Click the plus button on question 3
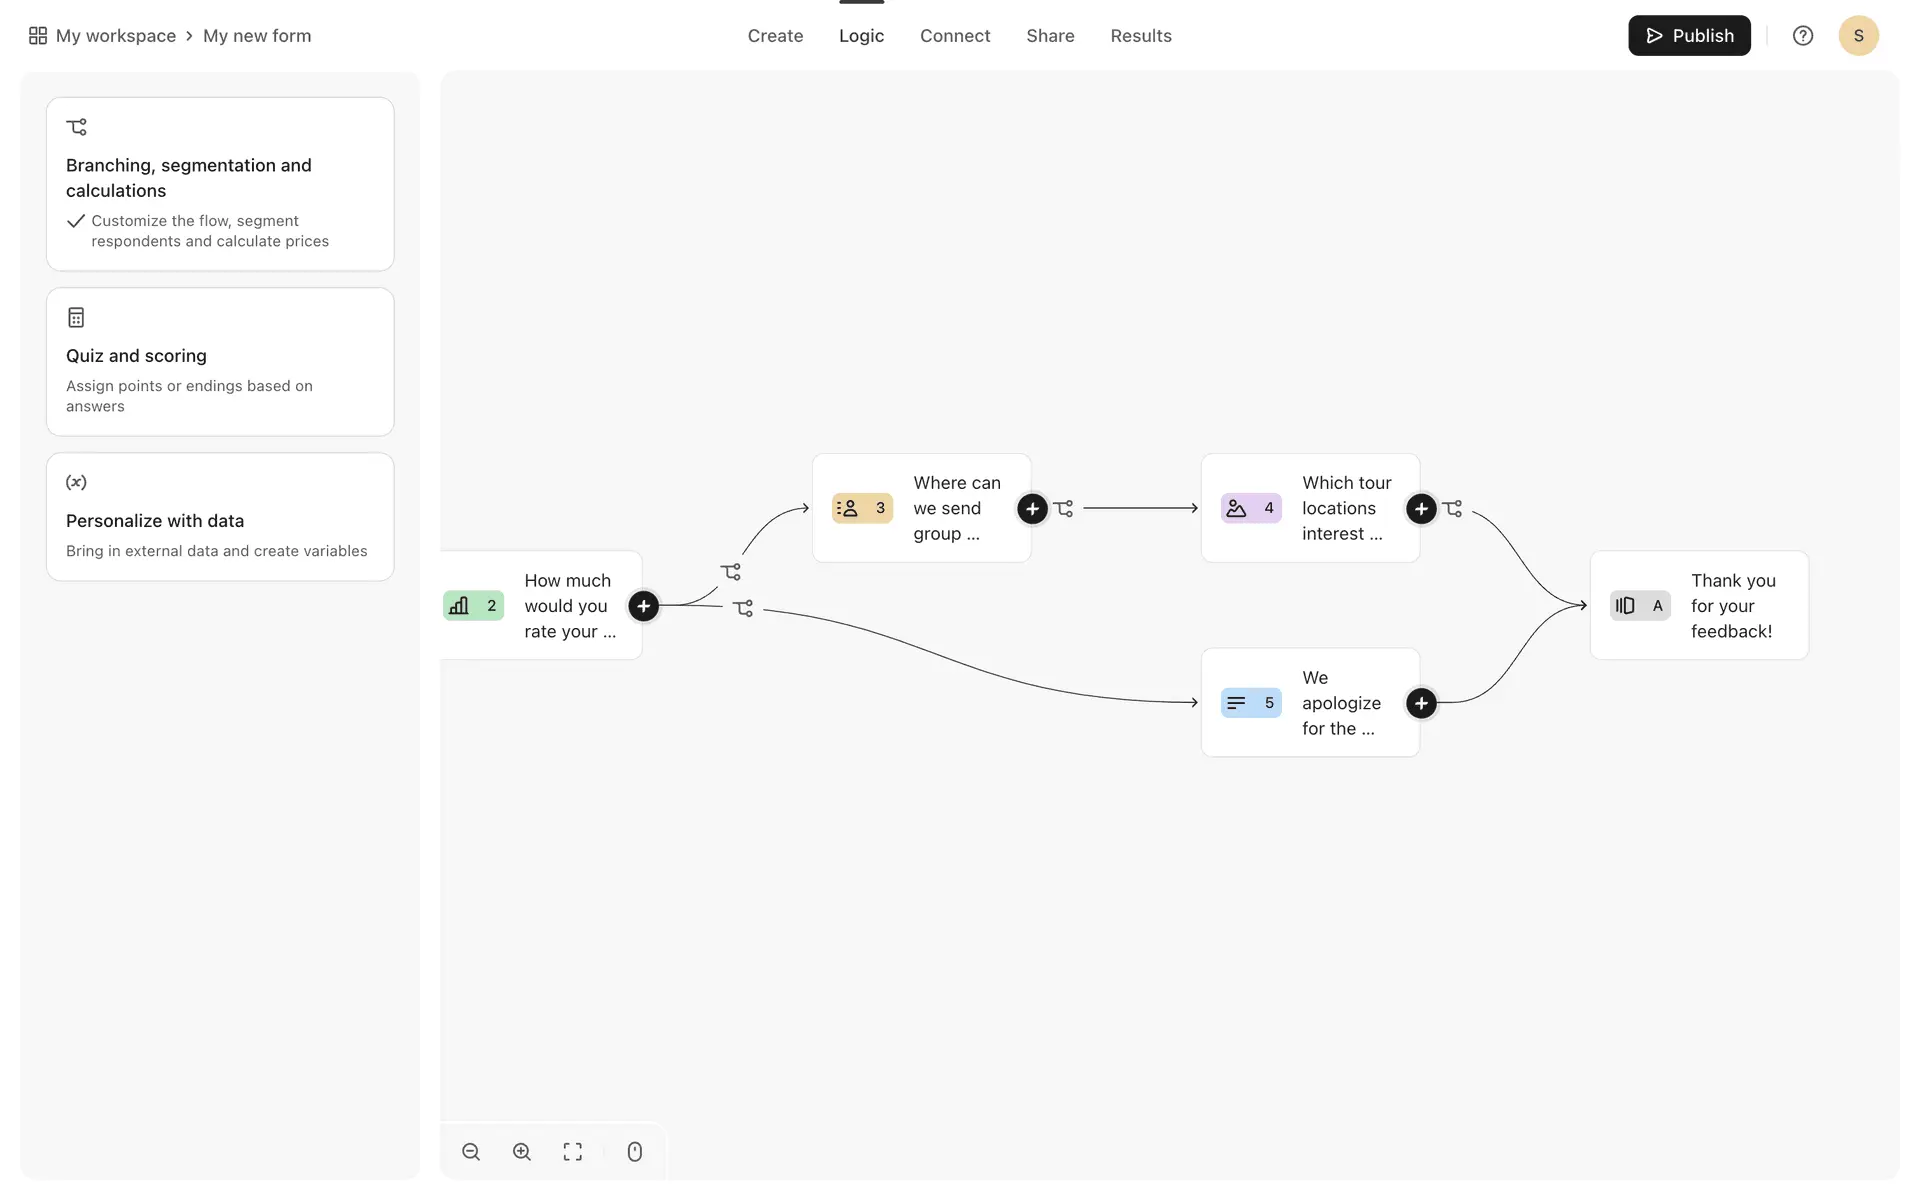Screen dimensions: 1920x1200 pos(1032,509)
